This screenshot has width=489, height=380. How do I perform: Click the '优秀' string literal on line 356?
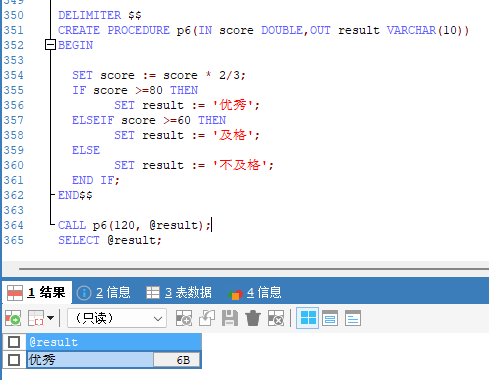coord(233,105)
